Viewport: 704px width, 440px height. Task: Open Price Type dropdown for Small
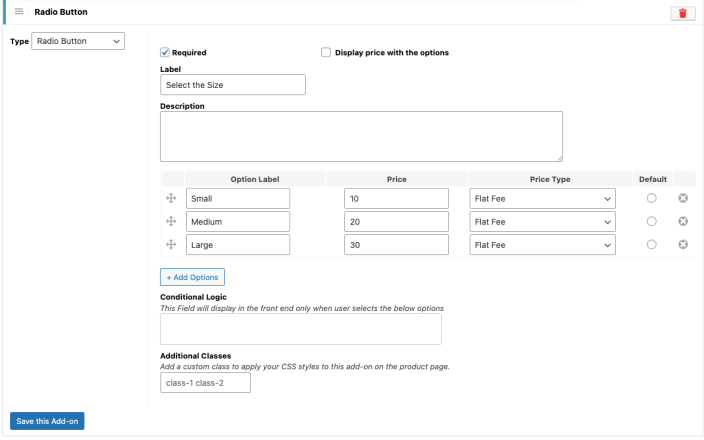pos(543,199)
